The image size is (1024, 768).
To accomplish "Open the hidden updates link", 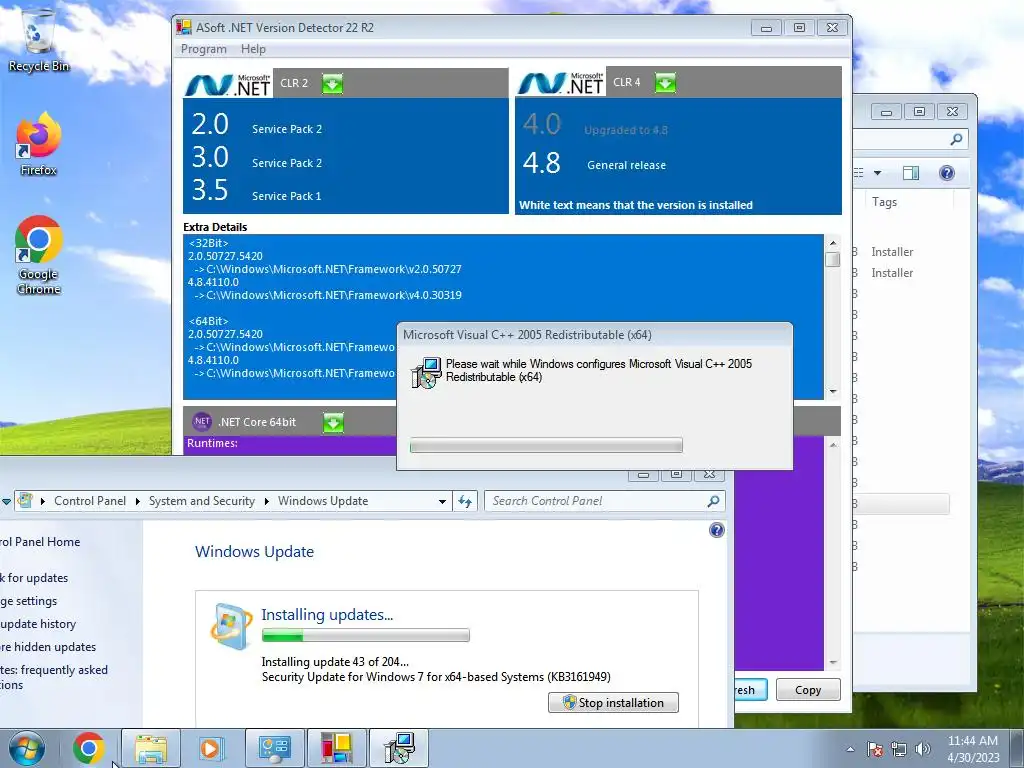I will (48, 647).
